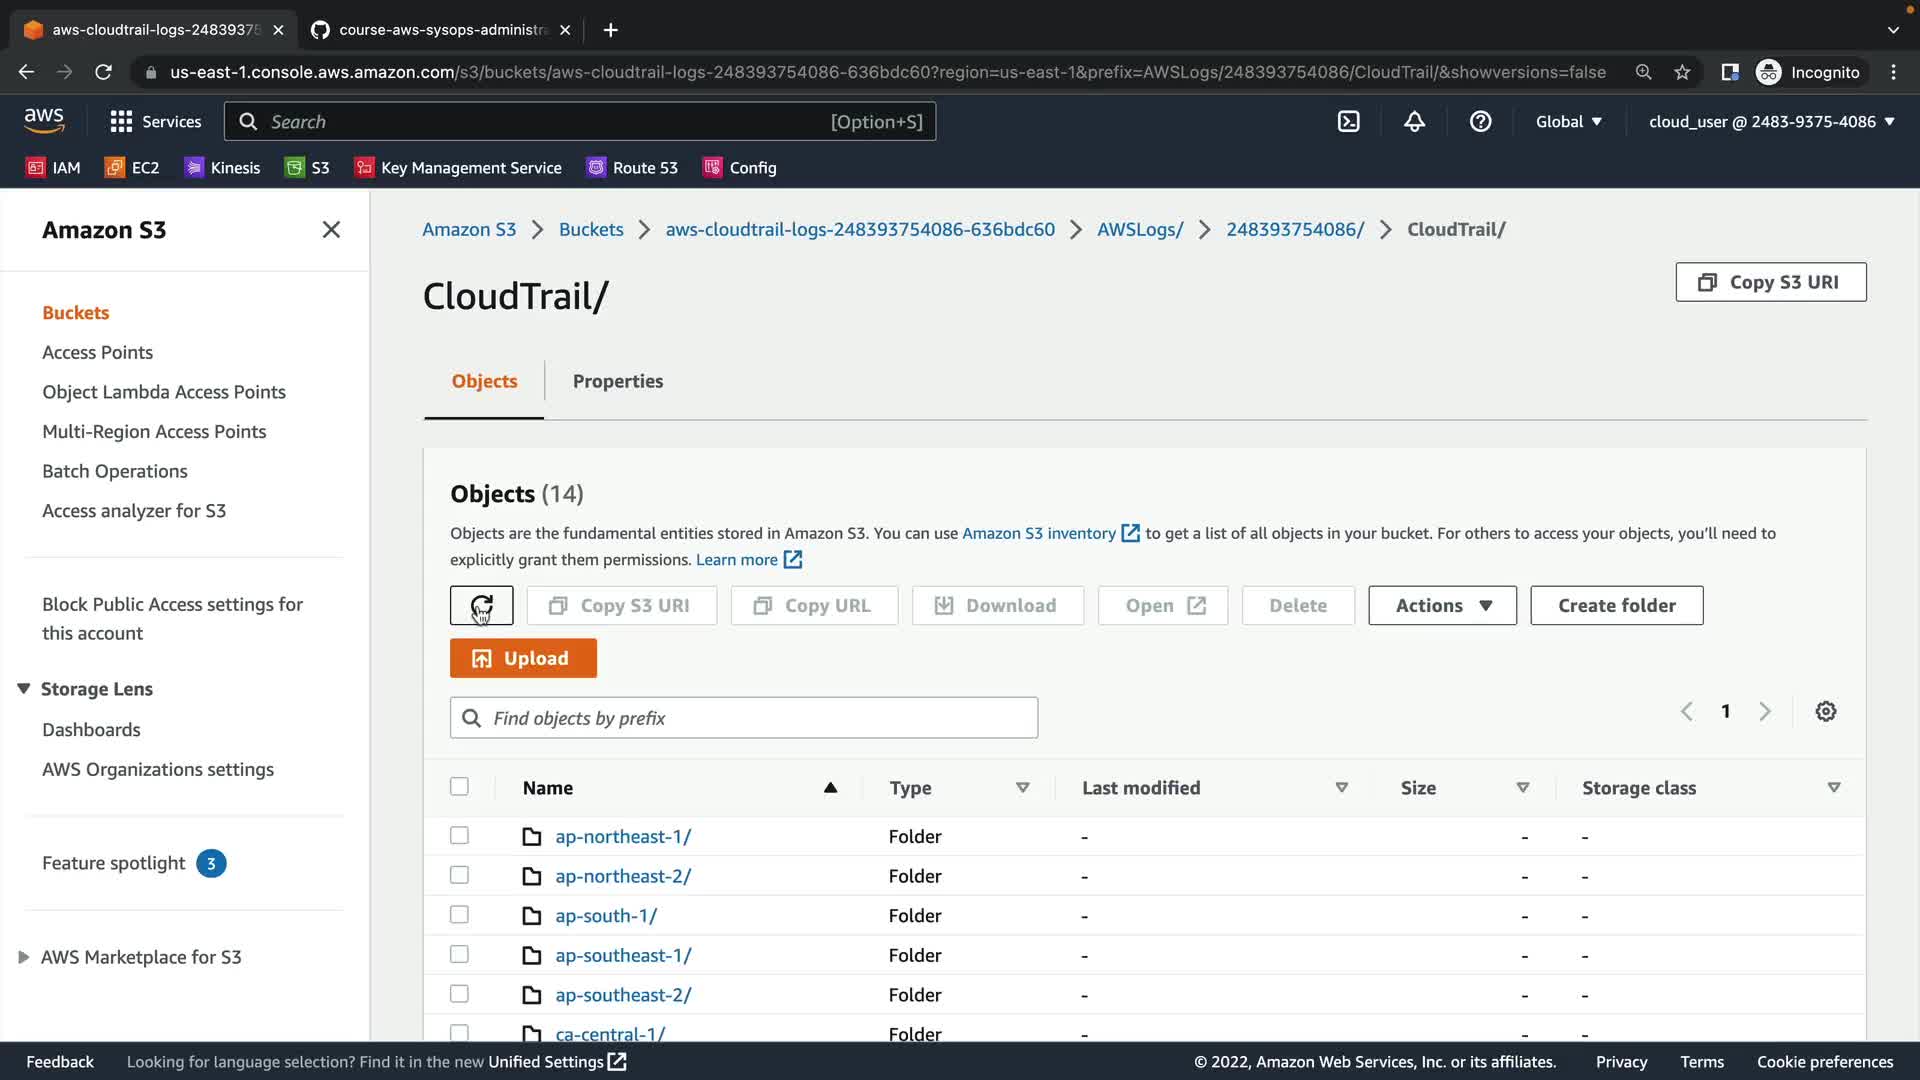Open the ap-southeast-2/ folder link
Image resolution: width=1920 pixels, height=1080 pixels.
(622, 994)
